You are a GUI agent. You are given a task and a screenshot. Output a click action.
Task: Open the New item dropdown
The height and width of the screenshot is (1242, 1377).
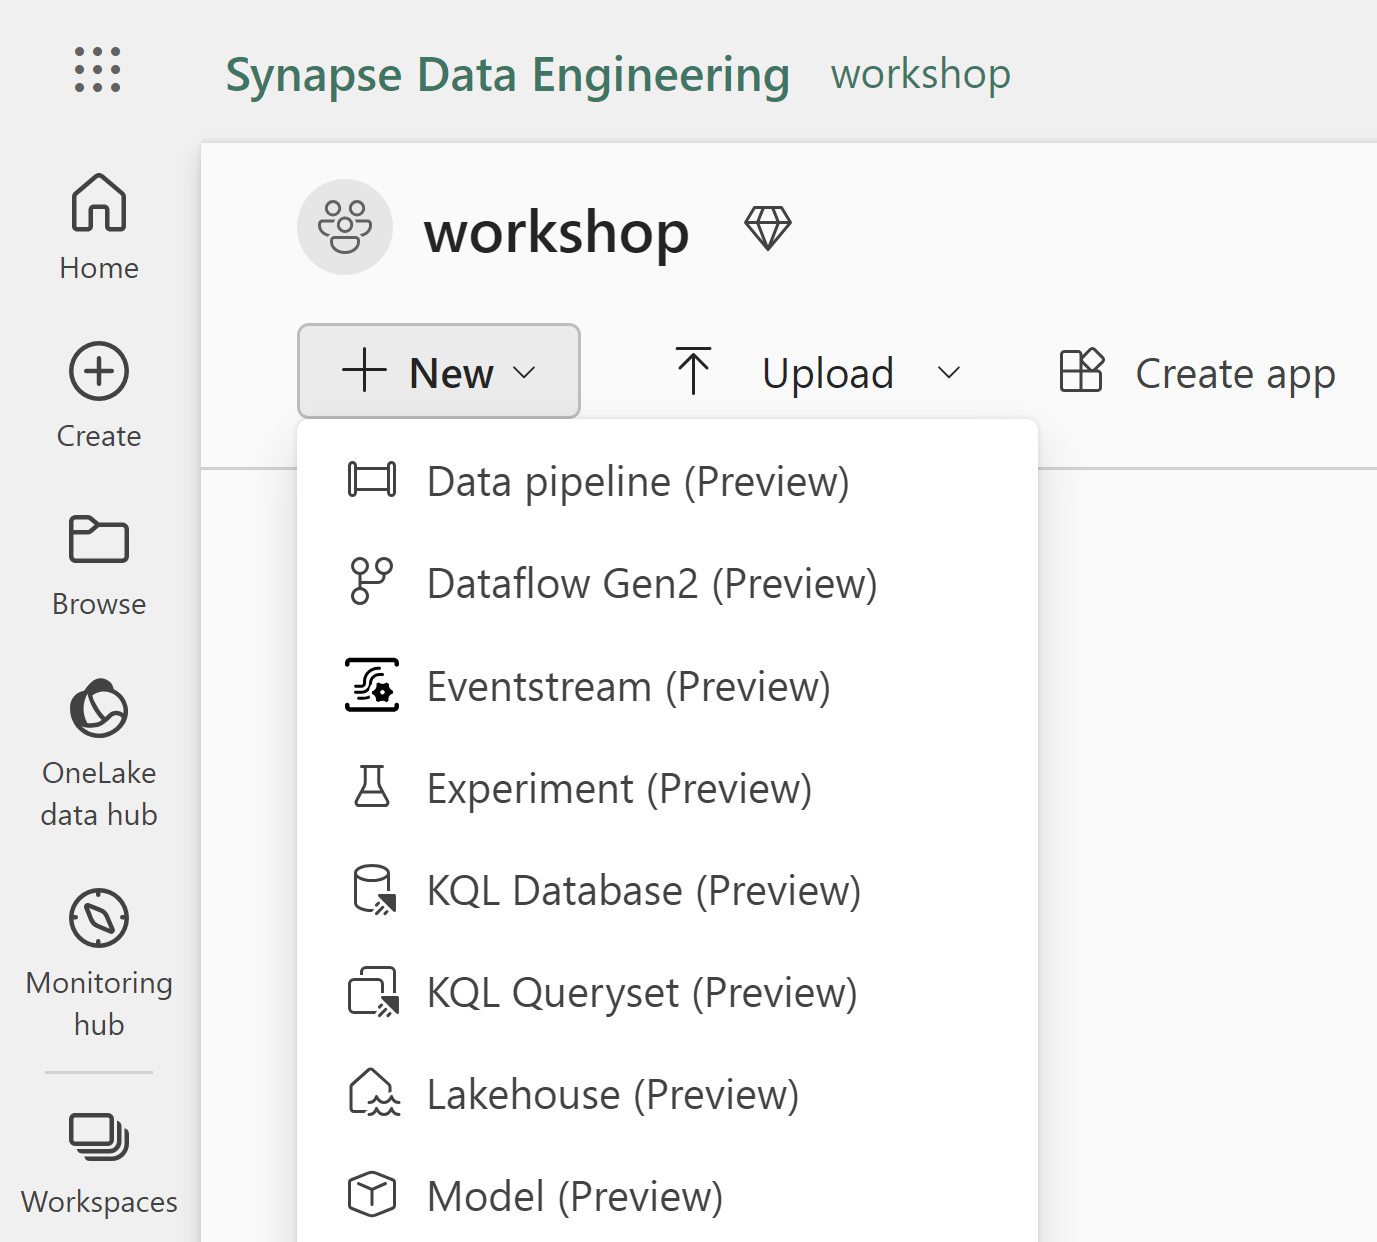tap(439, 371)
